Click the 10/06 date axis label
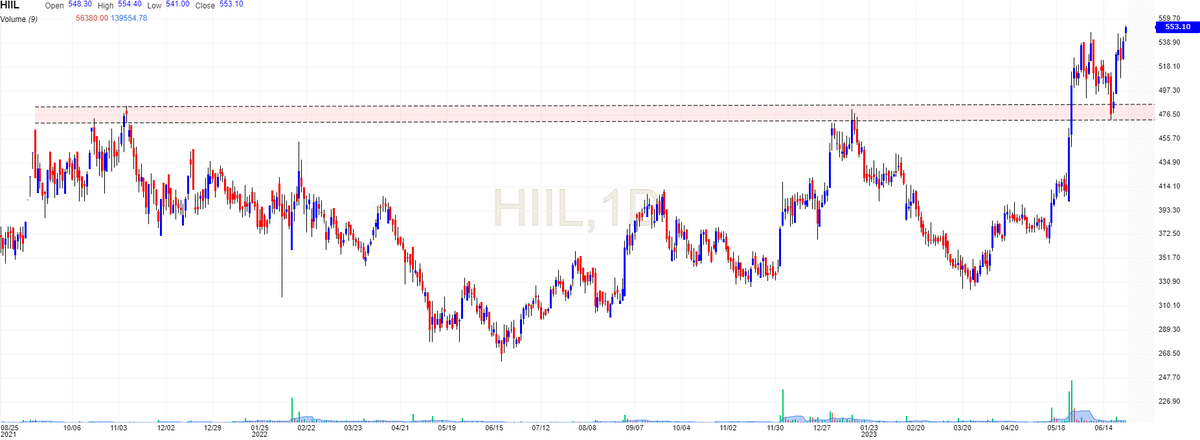 [x=72, y=427]
